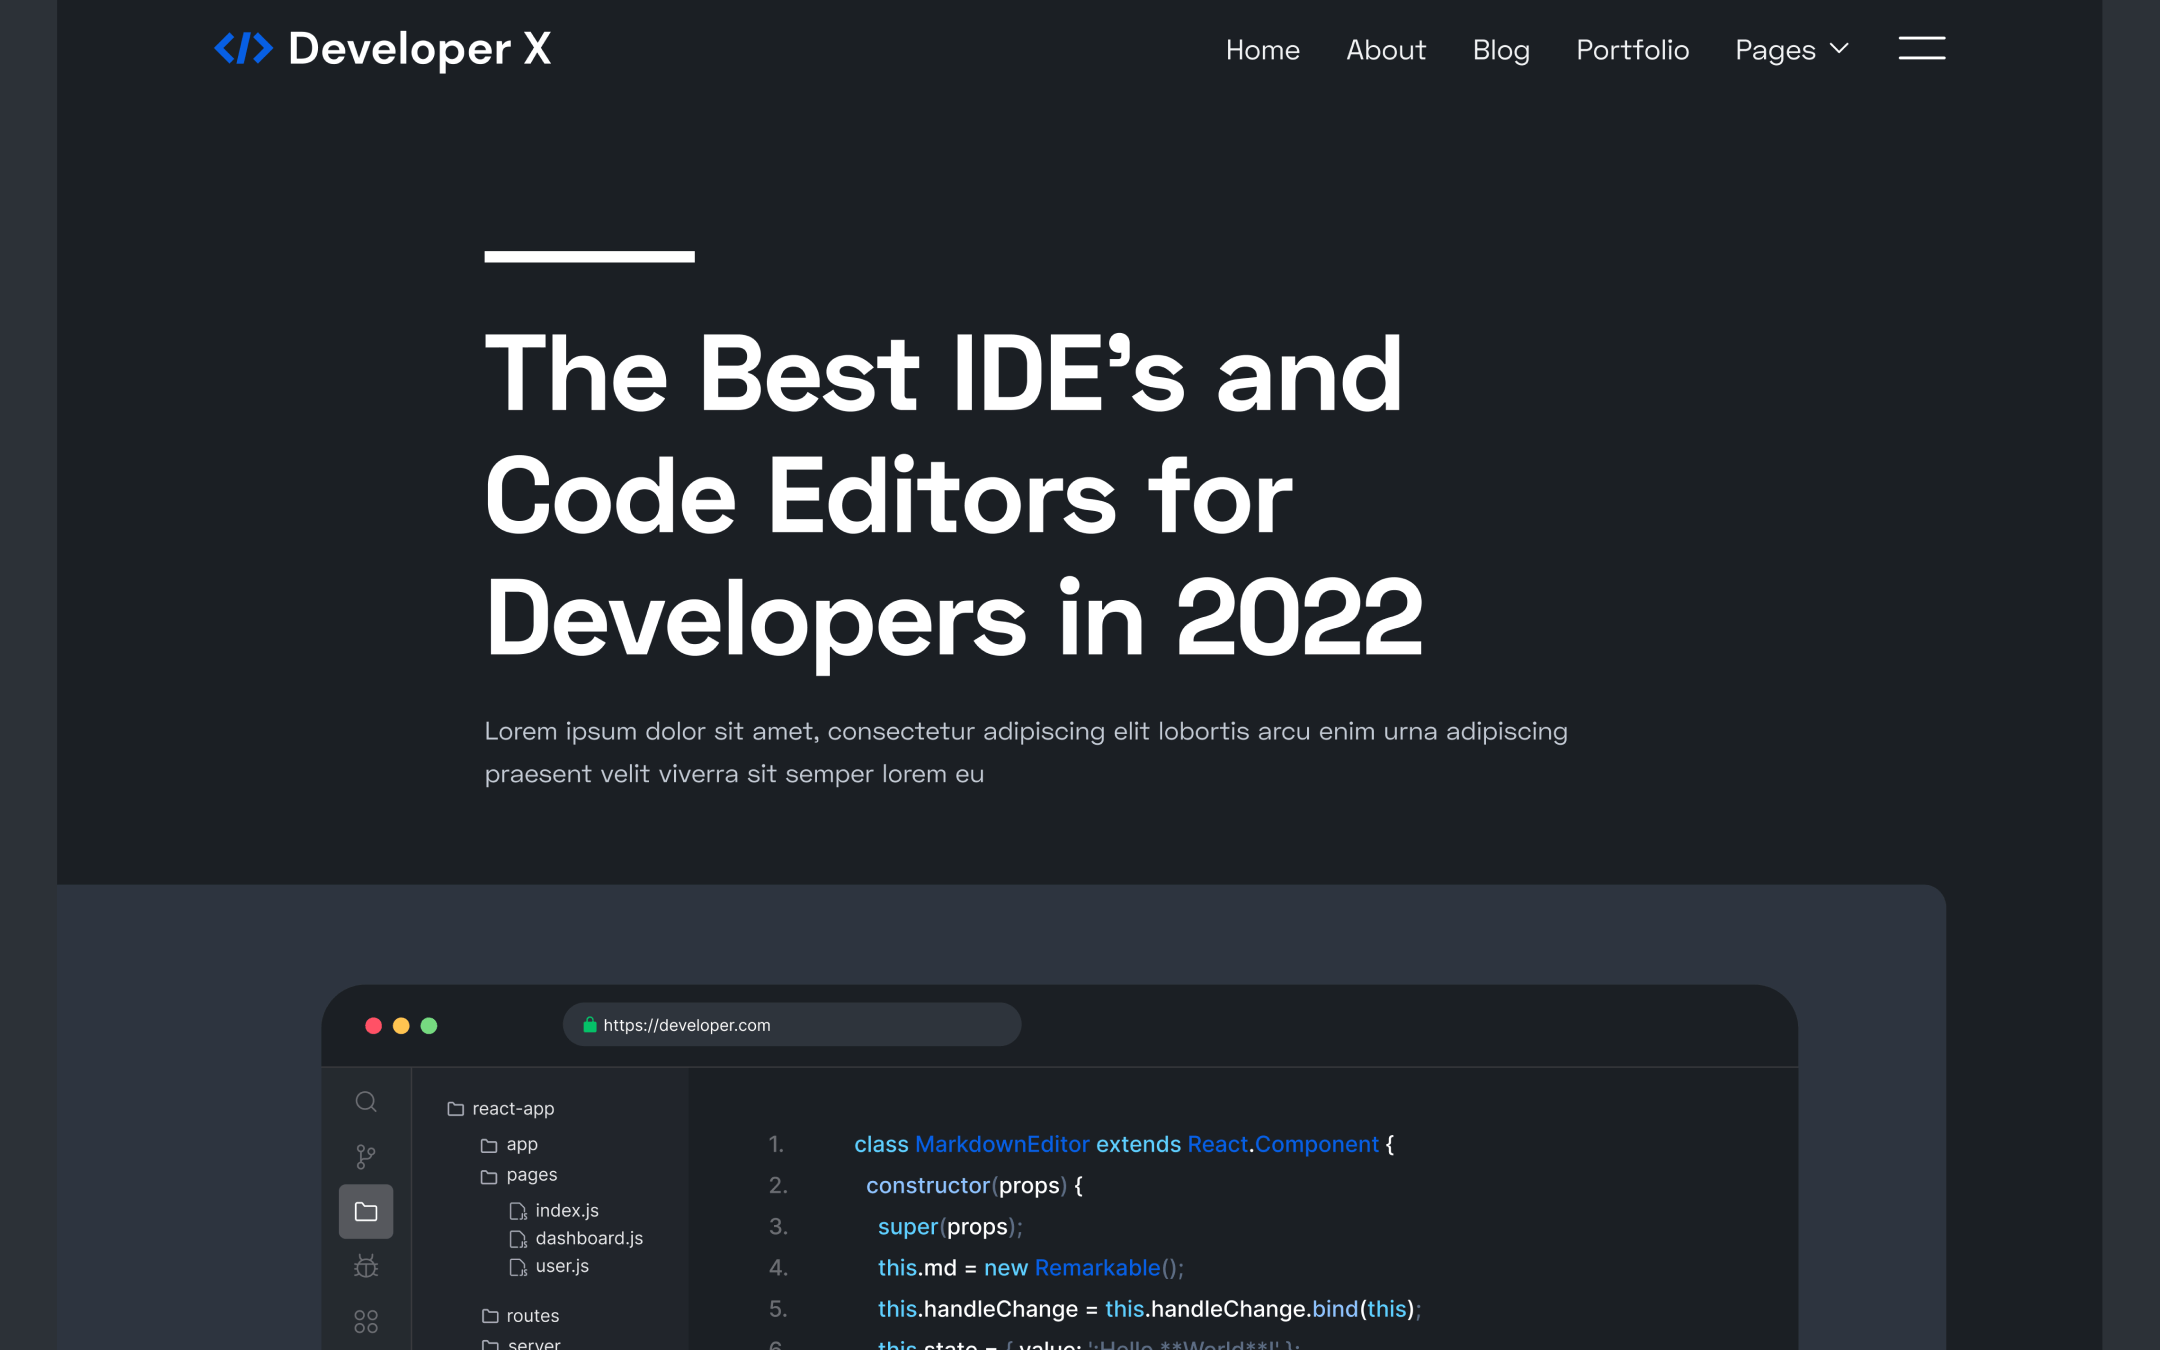2160x1350 pixels.
Task: Click line number 1. in gutter
Action: click(776, 1144)
